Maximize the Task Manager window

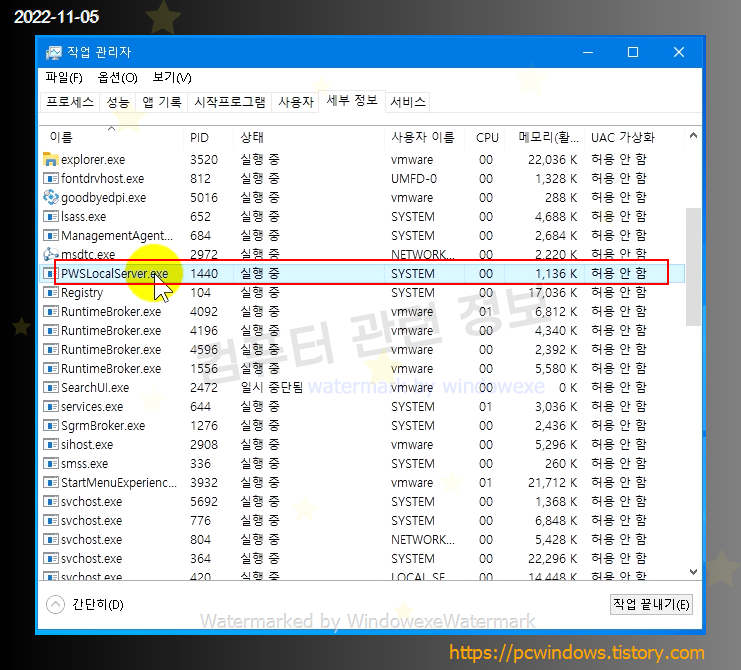[x=633, y=52]
